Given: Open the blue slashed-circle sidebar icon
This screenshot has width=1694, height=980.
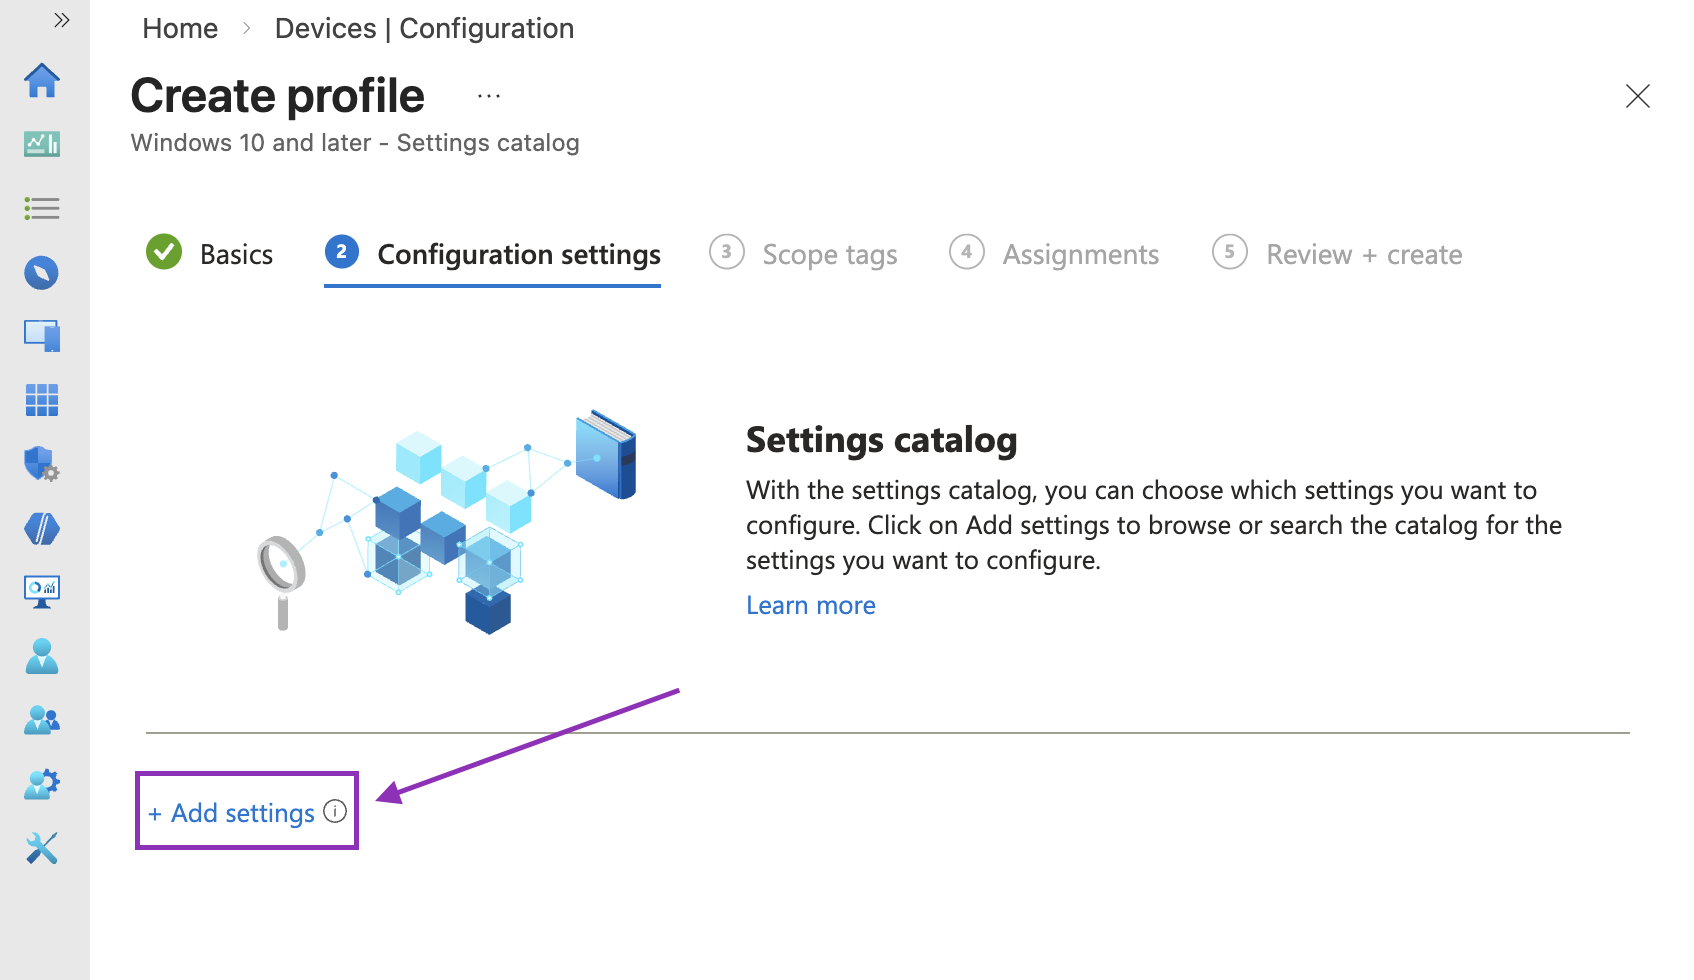Looking at the screenshot, I should [x=42, y=528].
